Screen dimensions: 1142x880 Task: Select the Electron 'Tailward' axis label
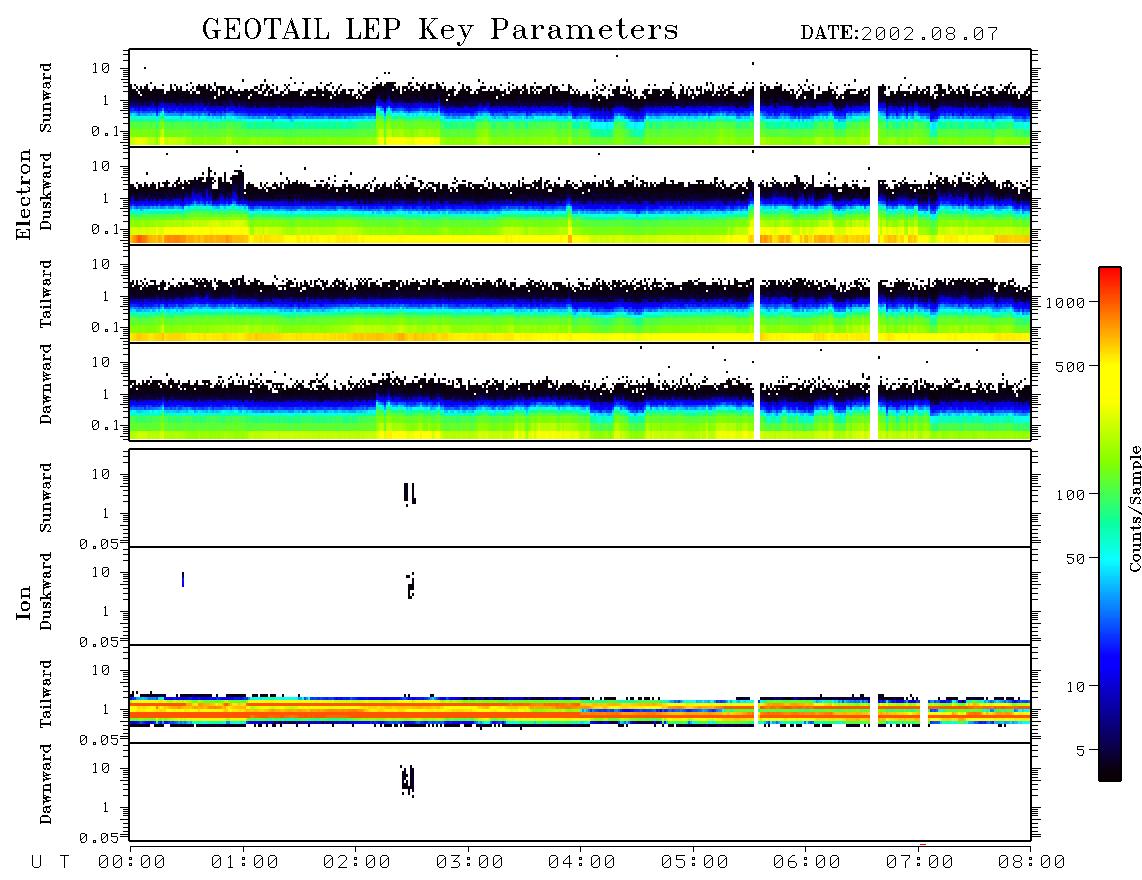click(46, 294)
